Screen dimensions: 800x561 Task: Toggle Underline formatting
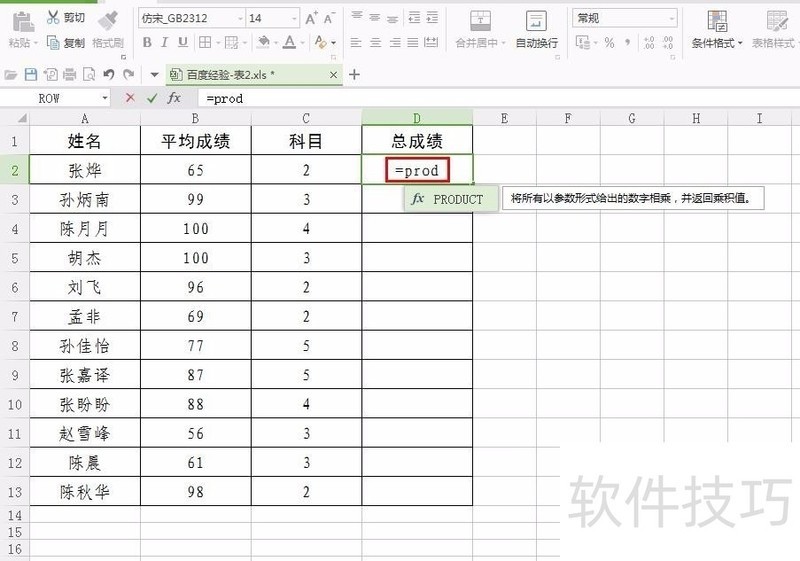pyautogui.click(x=184, y=43)
